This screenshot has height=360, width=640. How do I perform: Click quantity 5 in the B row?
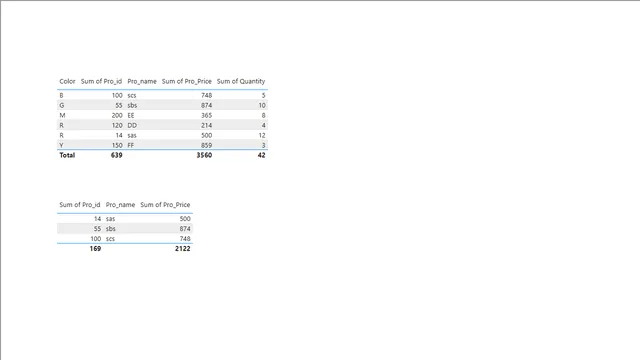click(263, 95)
